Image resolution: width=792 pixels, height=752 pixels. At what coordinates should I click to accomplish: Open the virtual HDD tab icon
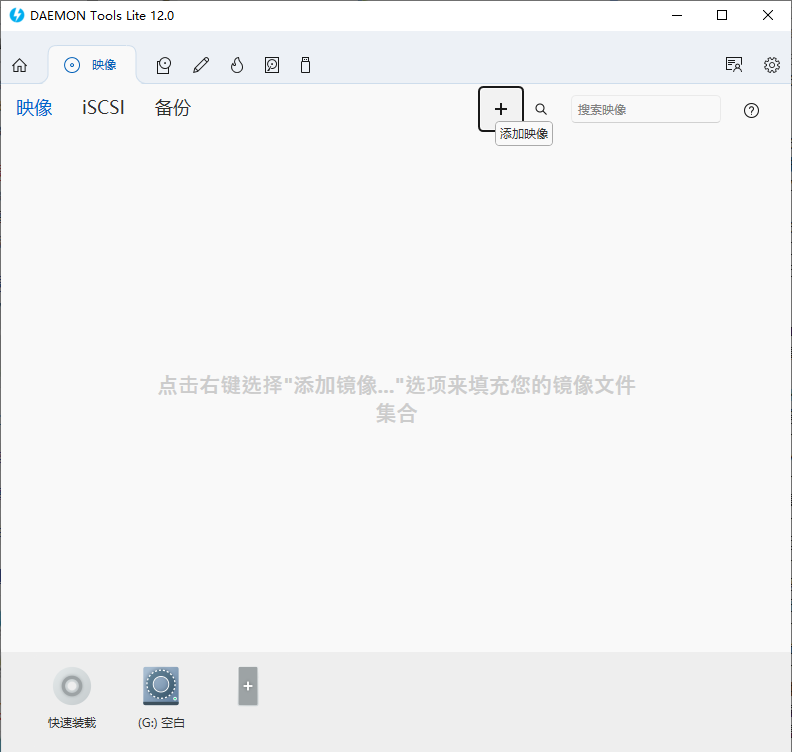point(272,65)
